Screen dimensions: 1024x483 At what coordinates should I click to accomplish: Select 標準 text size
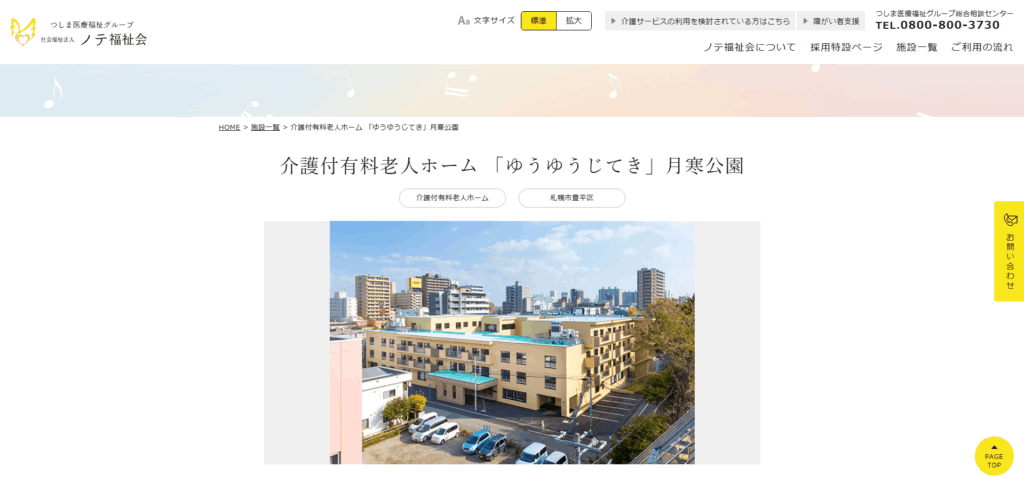click(x=539, y=21)
